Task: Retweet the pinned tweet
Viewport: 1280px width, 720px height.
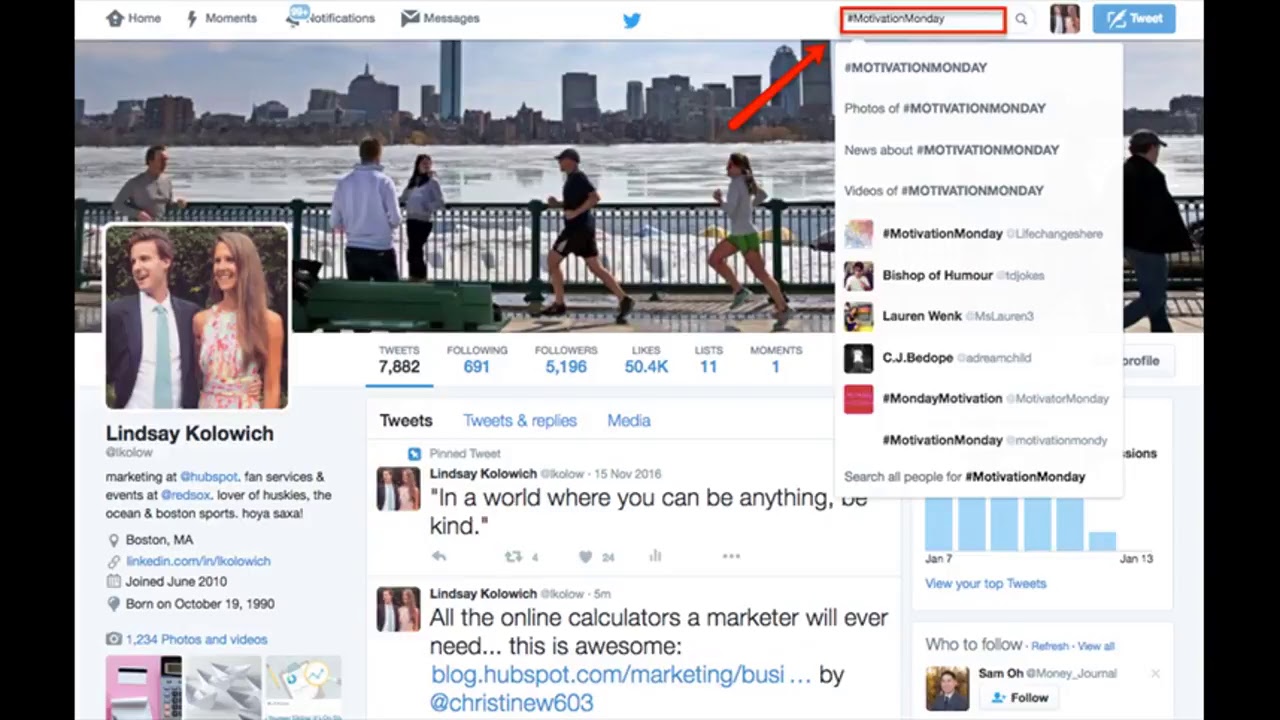Action: pyautogui.click(x=513, y=557)
